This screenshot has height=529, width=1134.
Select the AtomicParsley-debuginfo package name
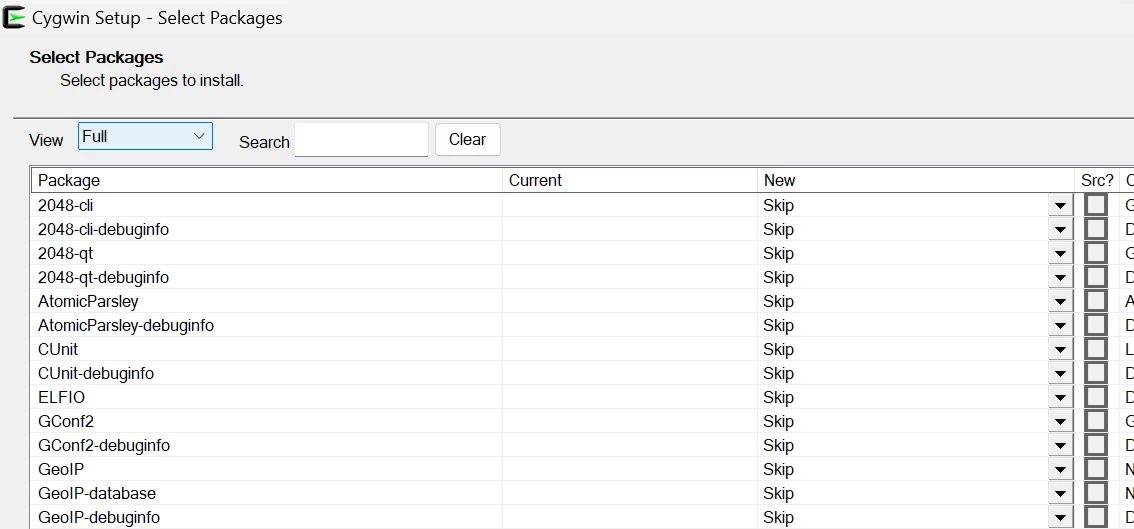[x=126, y=325]
